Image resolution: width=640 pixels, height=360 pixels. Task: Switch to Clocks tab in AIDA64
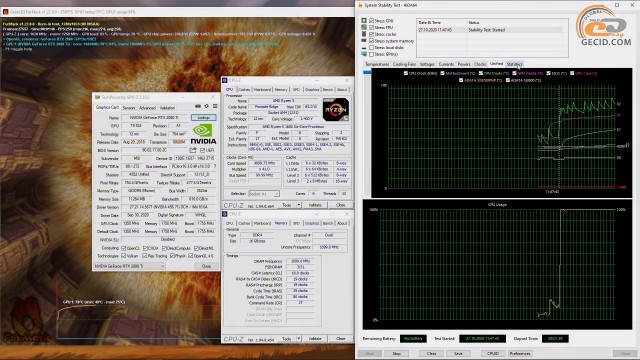pos(480,64)
